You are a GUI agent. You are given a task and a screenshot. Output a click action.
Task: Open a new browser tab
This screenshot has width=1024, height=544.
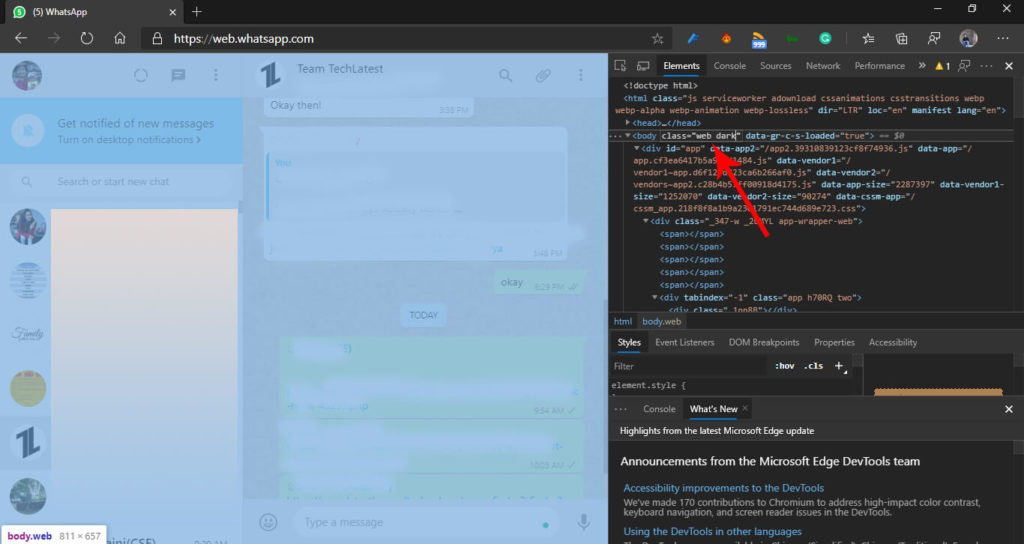[197, 12]
